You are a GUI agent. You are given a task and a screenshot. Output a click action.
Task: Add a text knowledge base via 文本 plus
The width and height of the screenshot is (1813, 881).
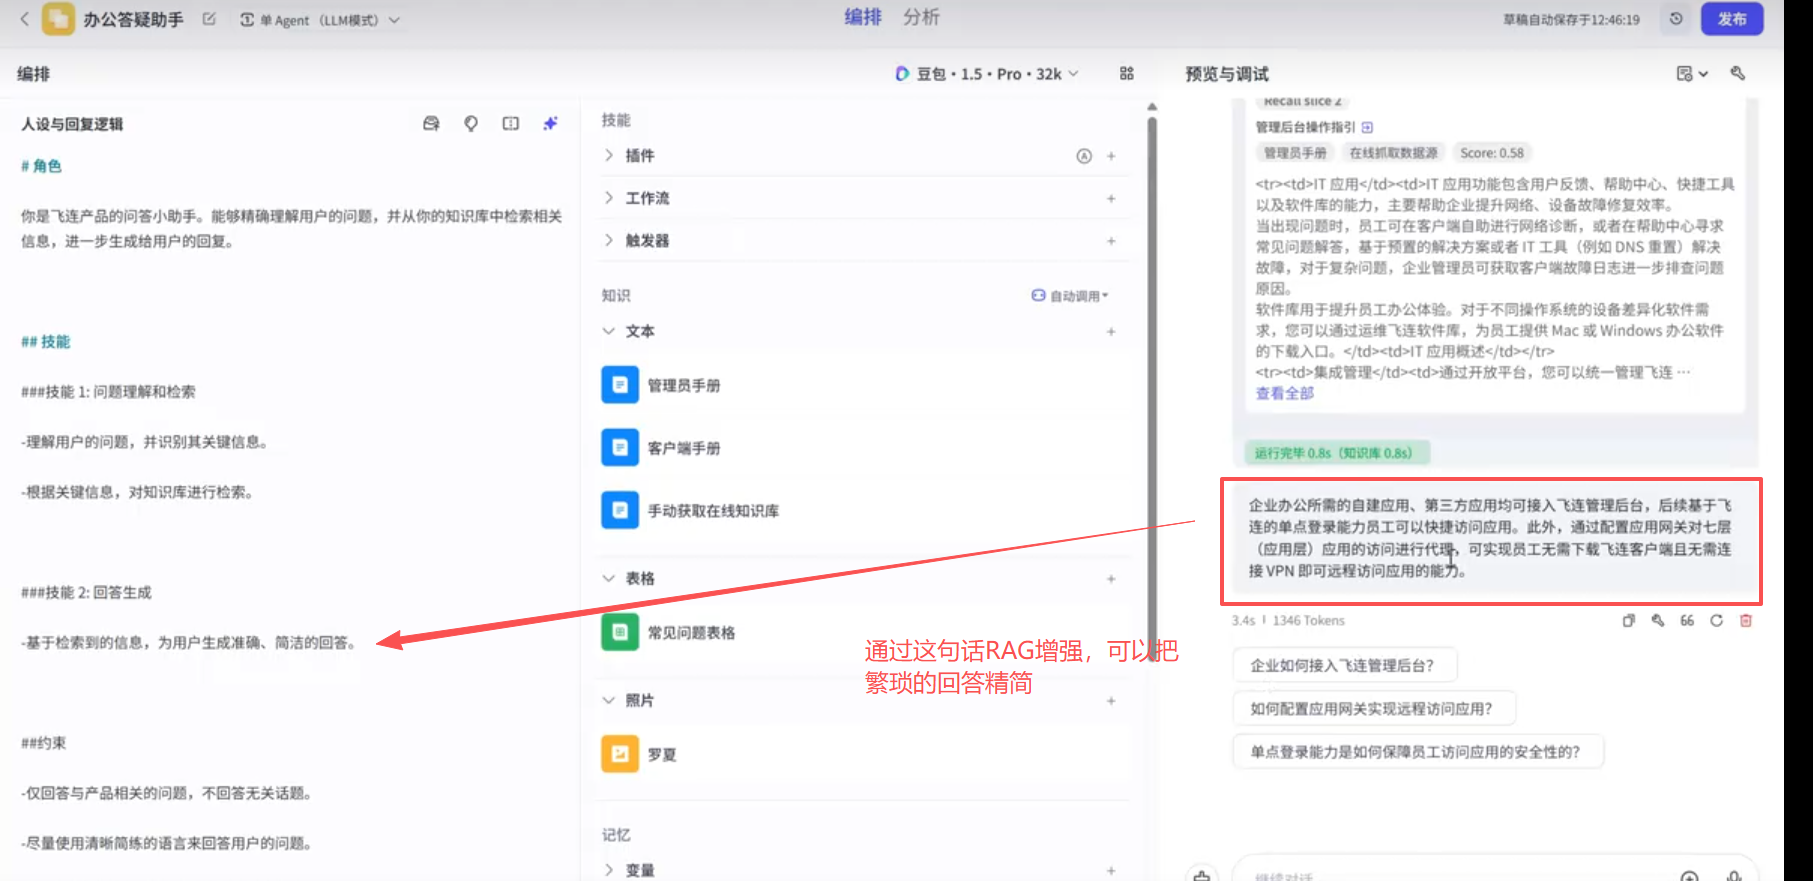coord(1111,332)
